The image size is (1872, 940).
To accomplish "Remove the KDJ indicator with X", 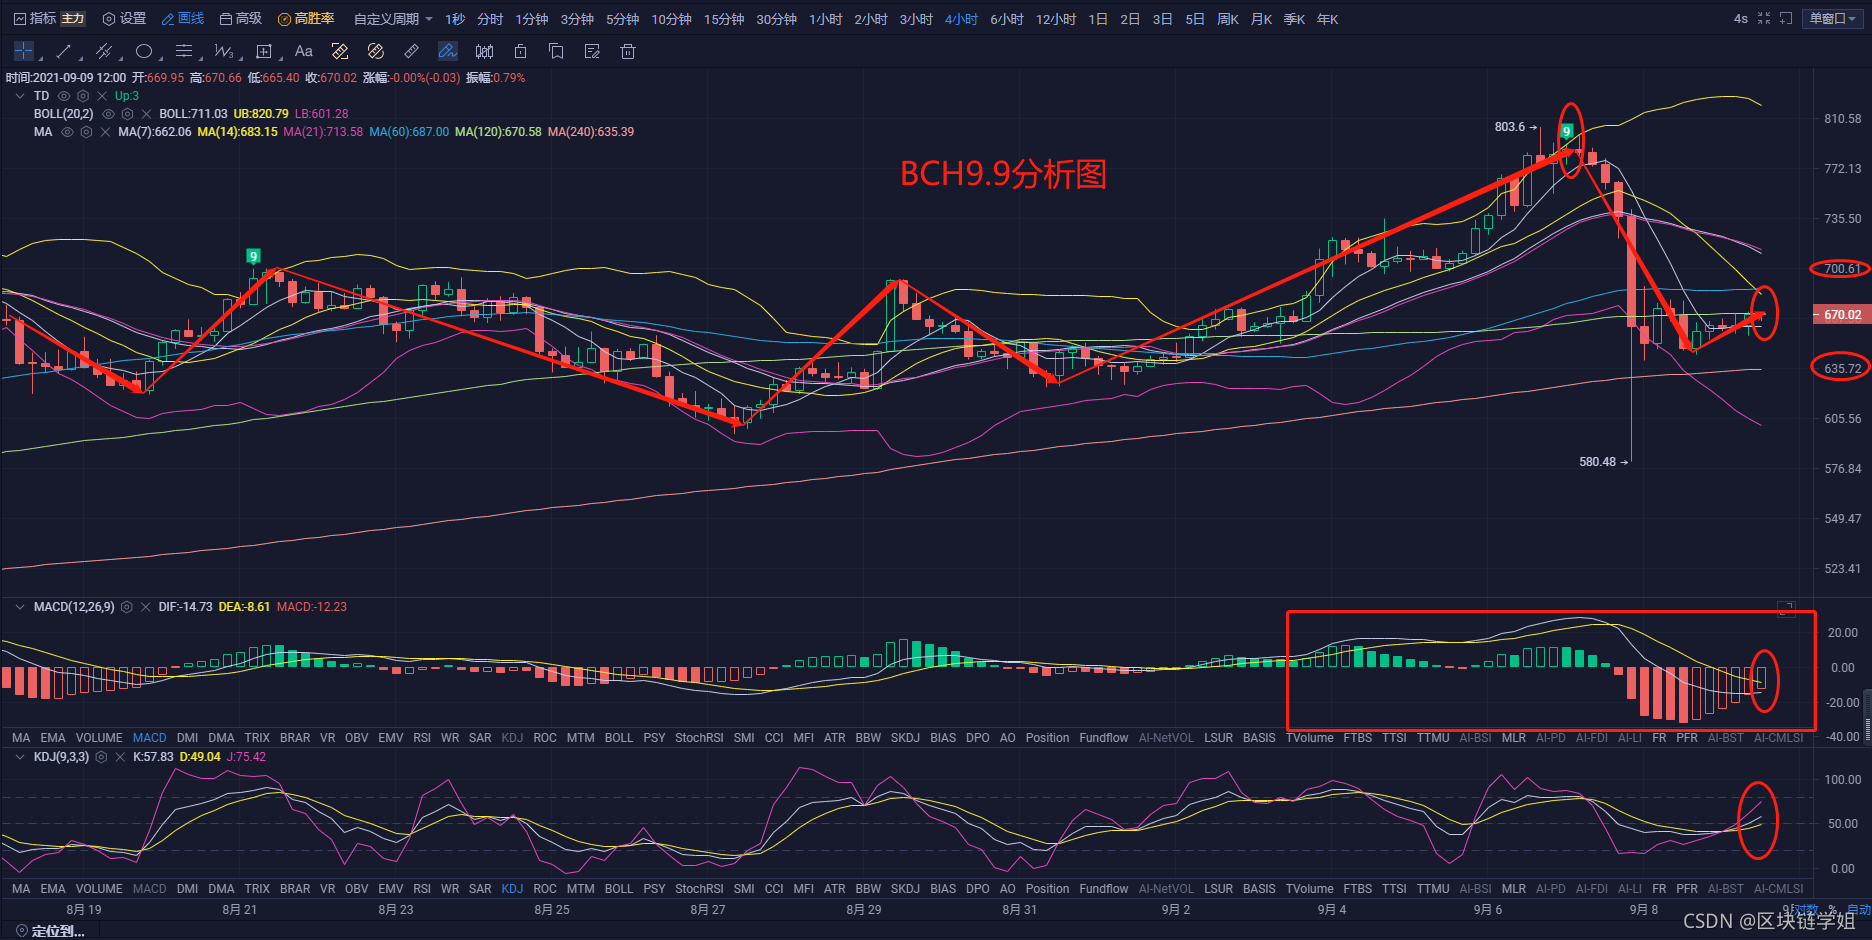I will 120,757.
